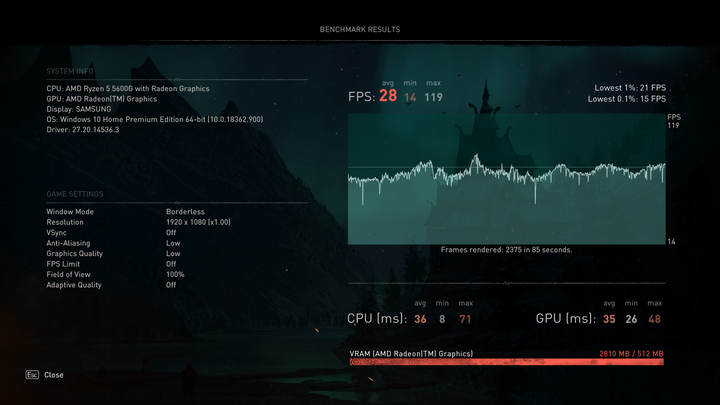Click the 100% Field of View value

click(x=175, y=275)
